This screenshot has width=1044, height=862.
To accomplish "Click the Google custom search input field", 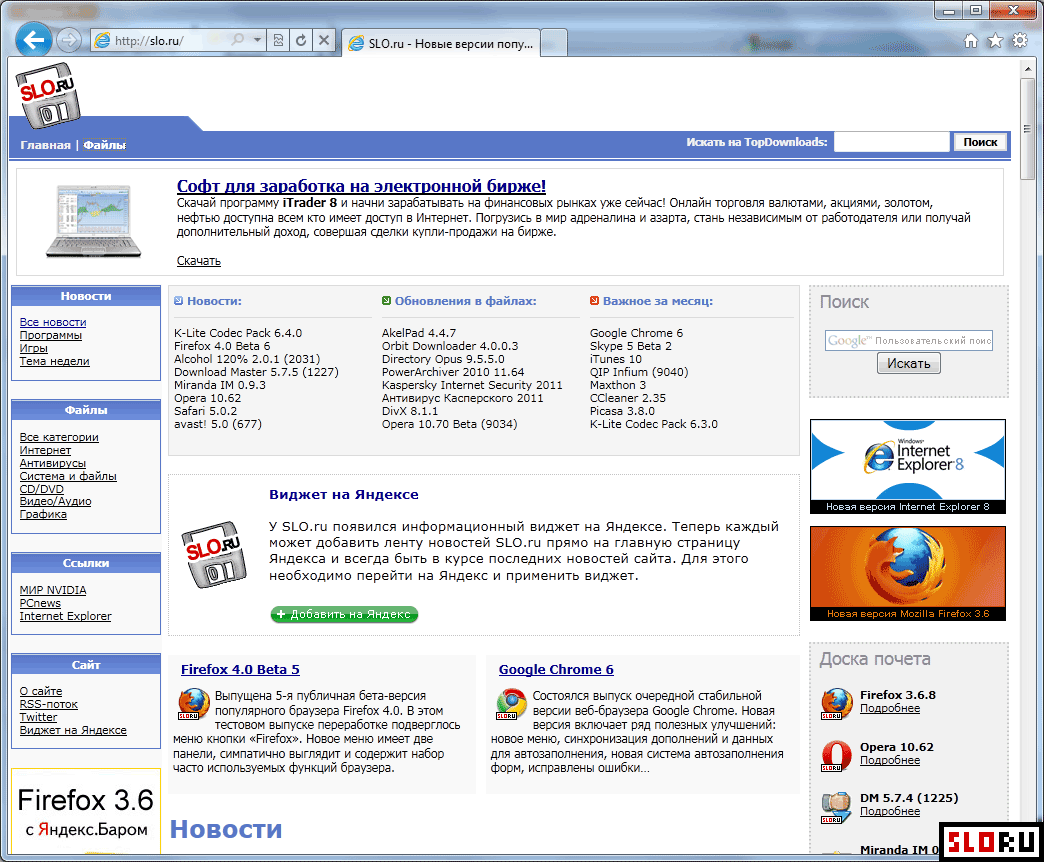I will 908,341.
